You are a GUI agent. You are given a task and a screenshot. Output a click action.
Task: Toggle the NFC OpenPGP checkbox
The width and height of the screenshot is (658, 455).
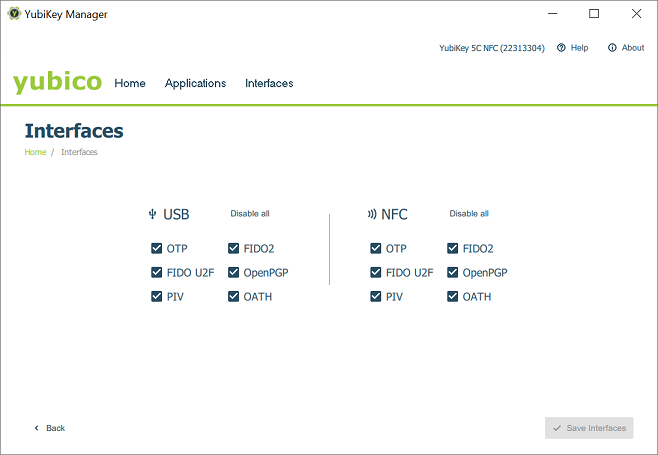point(452,272)
